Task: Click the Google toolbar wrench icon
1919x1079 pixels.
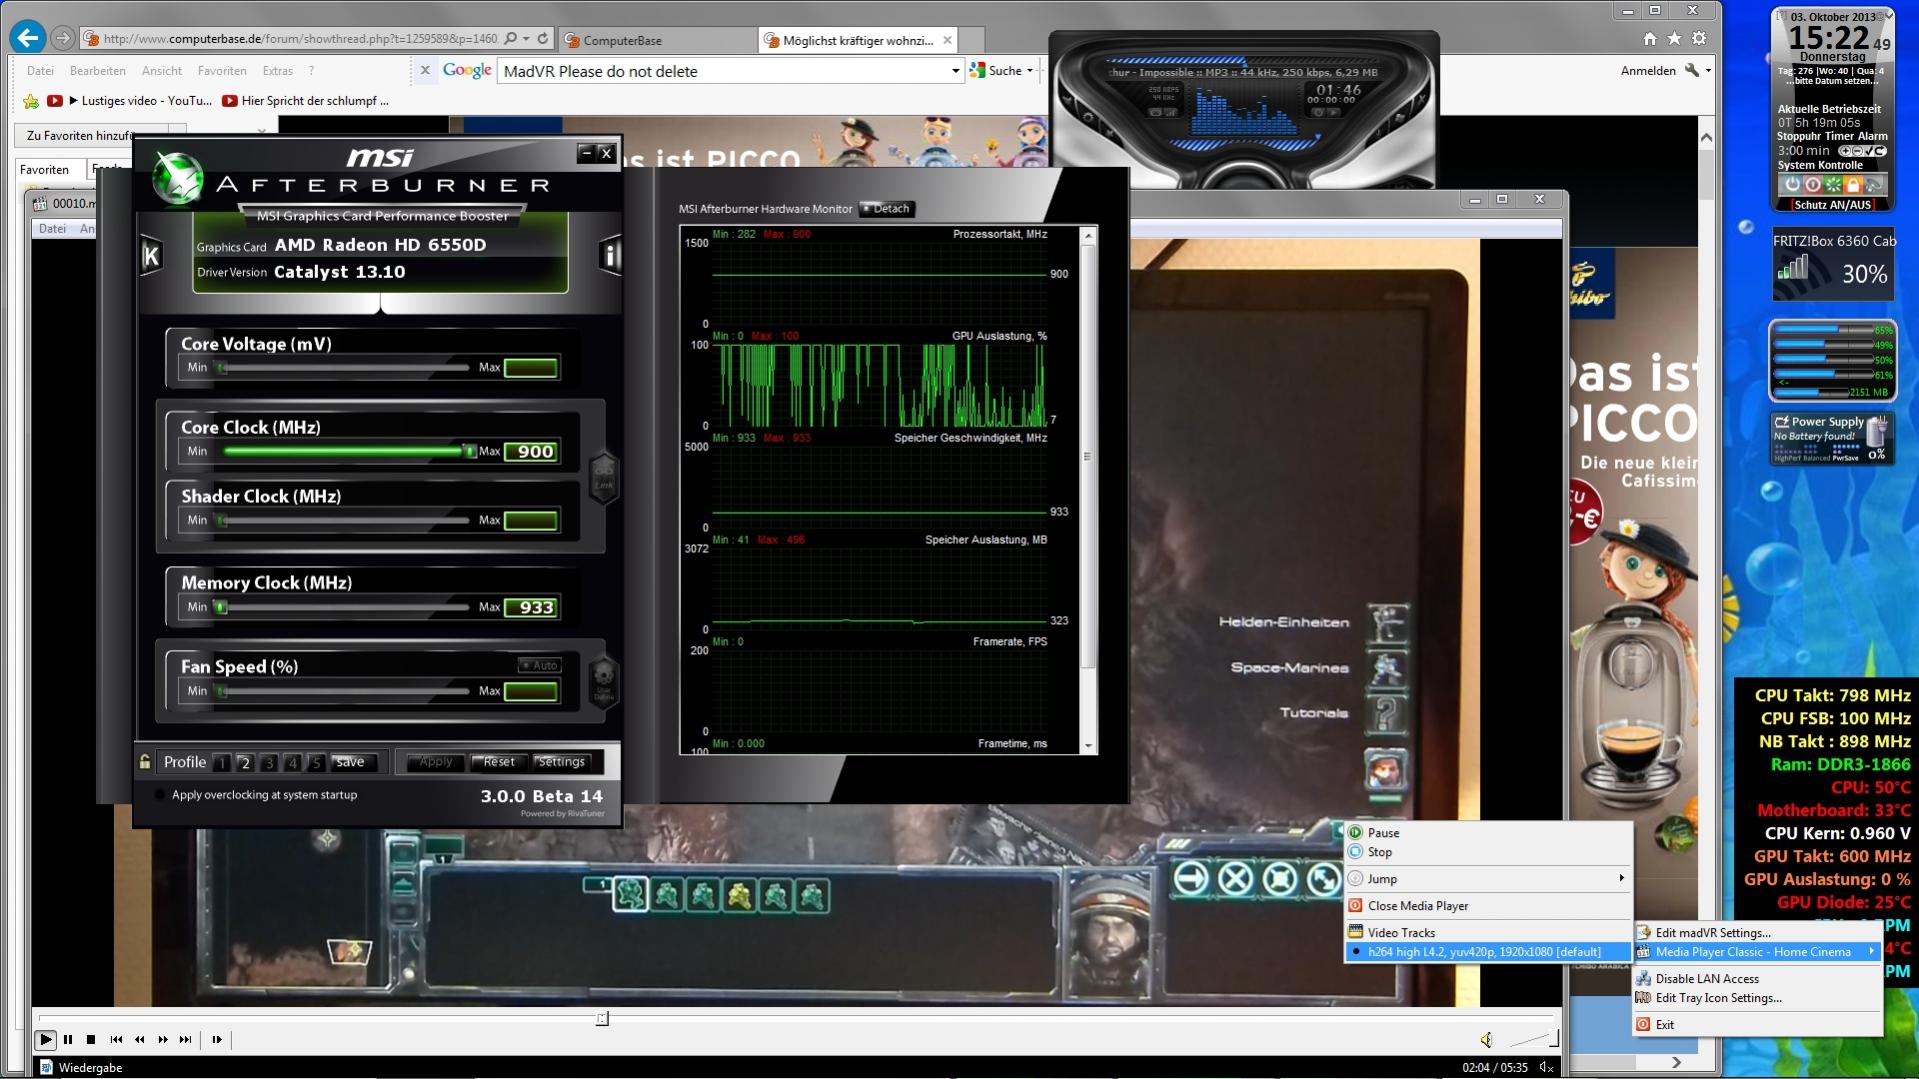Action: (x=1692, y=70)
